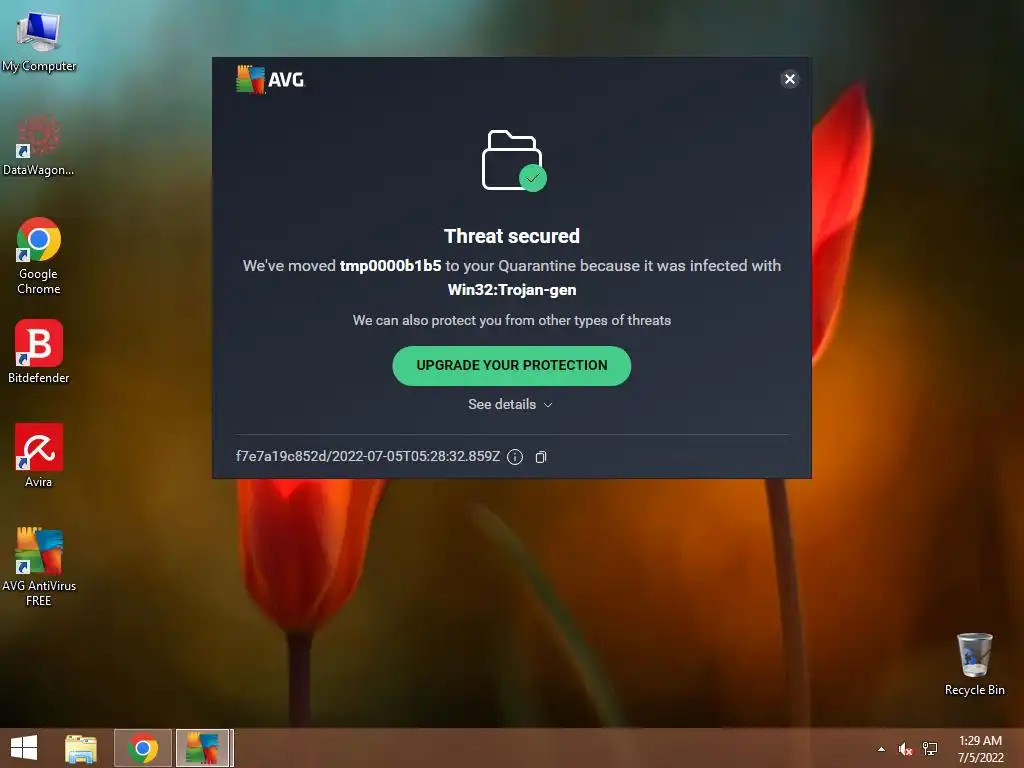Click the info icon beside the timestamp
The image size is (1024, 768).
pyautogui.click(x=515, y=456)
